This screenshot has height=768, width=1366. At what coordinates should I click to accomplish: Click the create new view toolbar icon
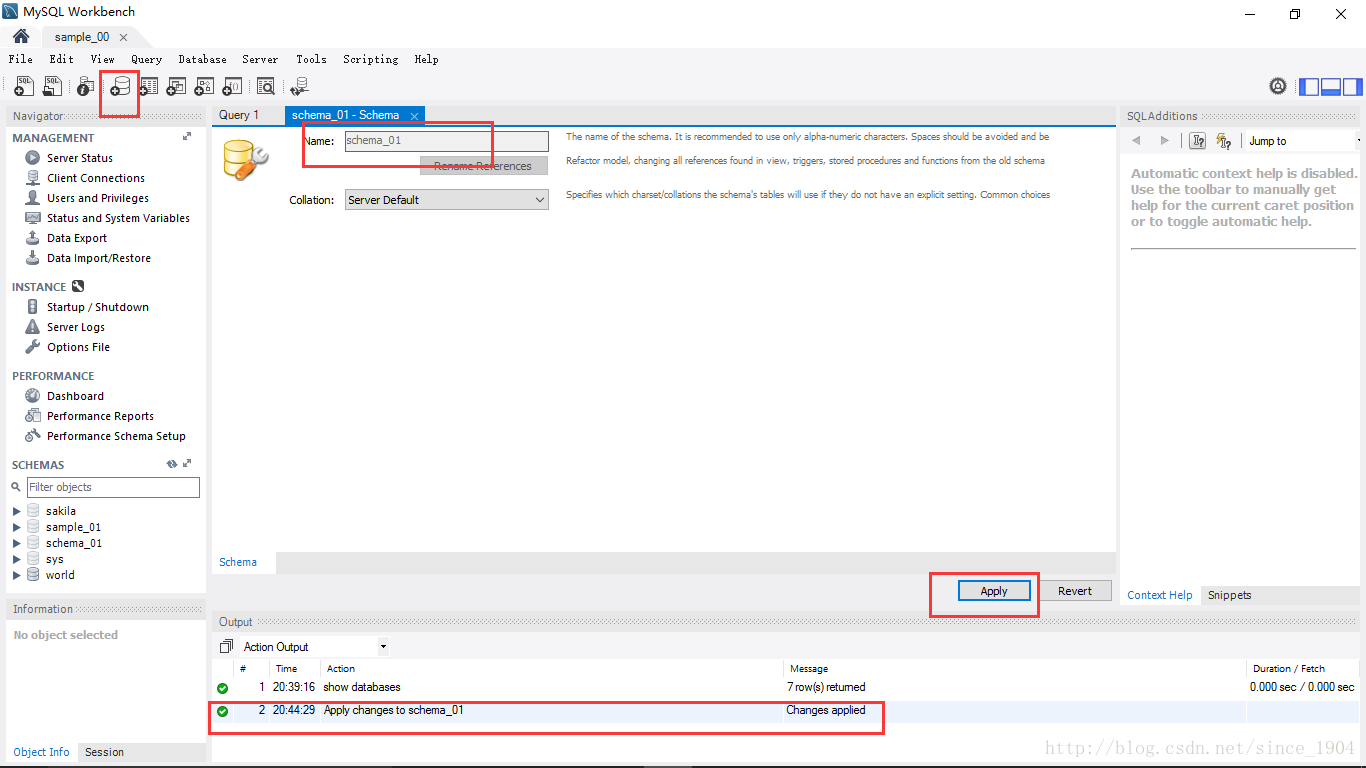pos(176,87)
